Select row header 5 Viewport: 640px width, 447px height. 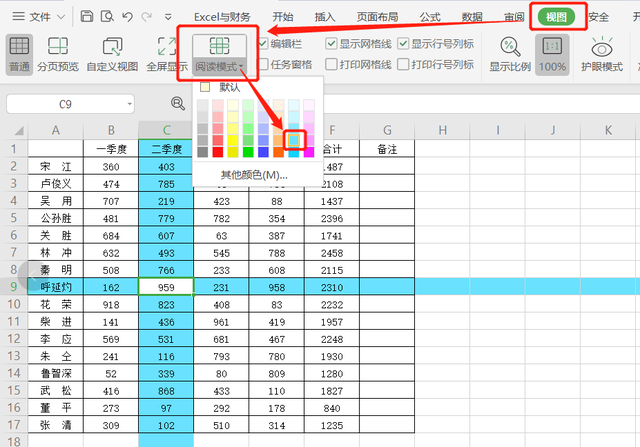pos(13,218)
